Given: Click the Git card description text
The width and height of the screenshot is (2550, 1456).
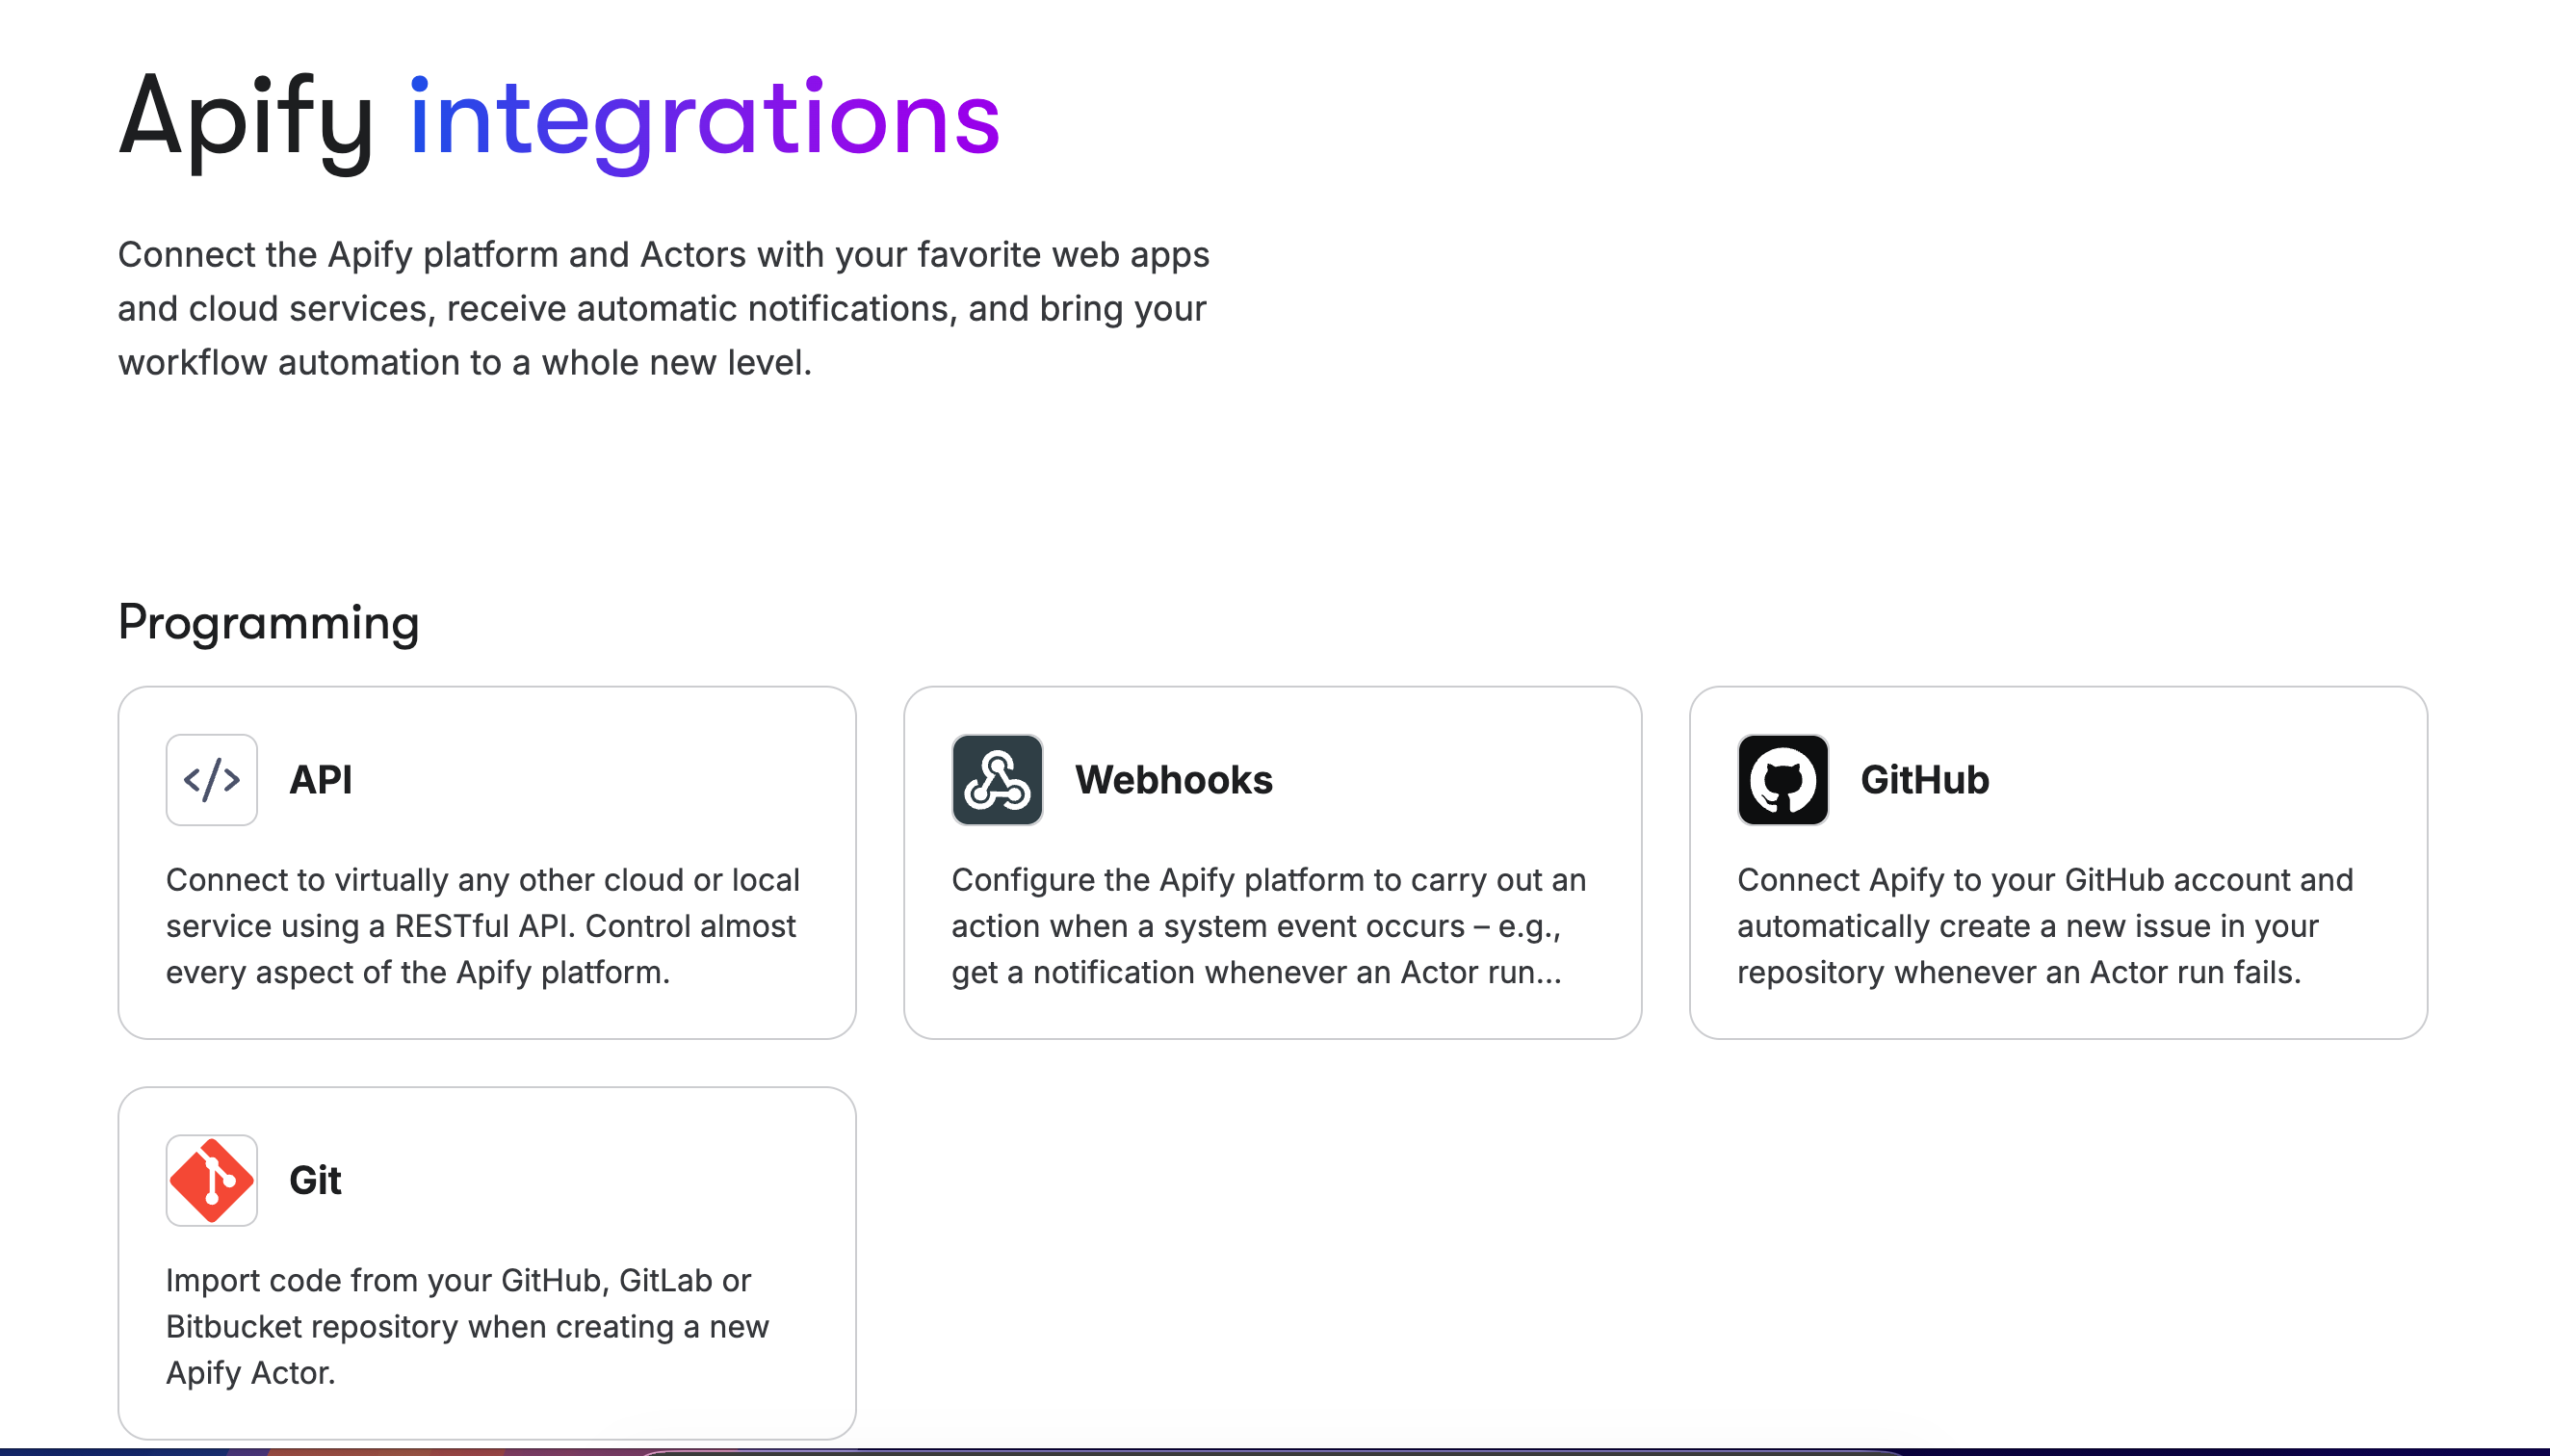Looking at the screenshot, I should (x=468, y=1326).
